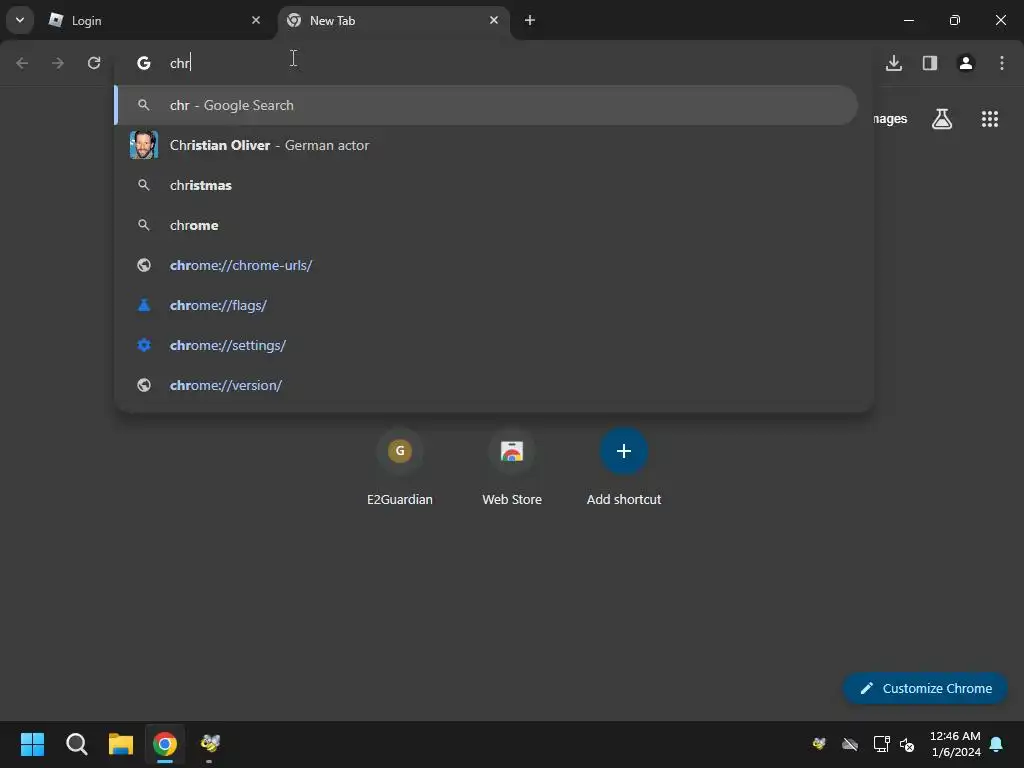Open the clock showing 12:46 AM

point(955,744)
